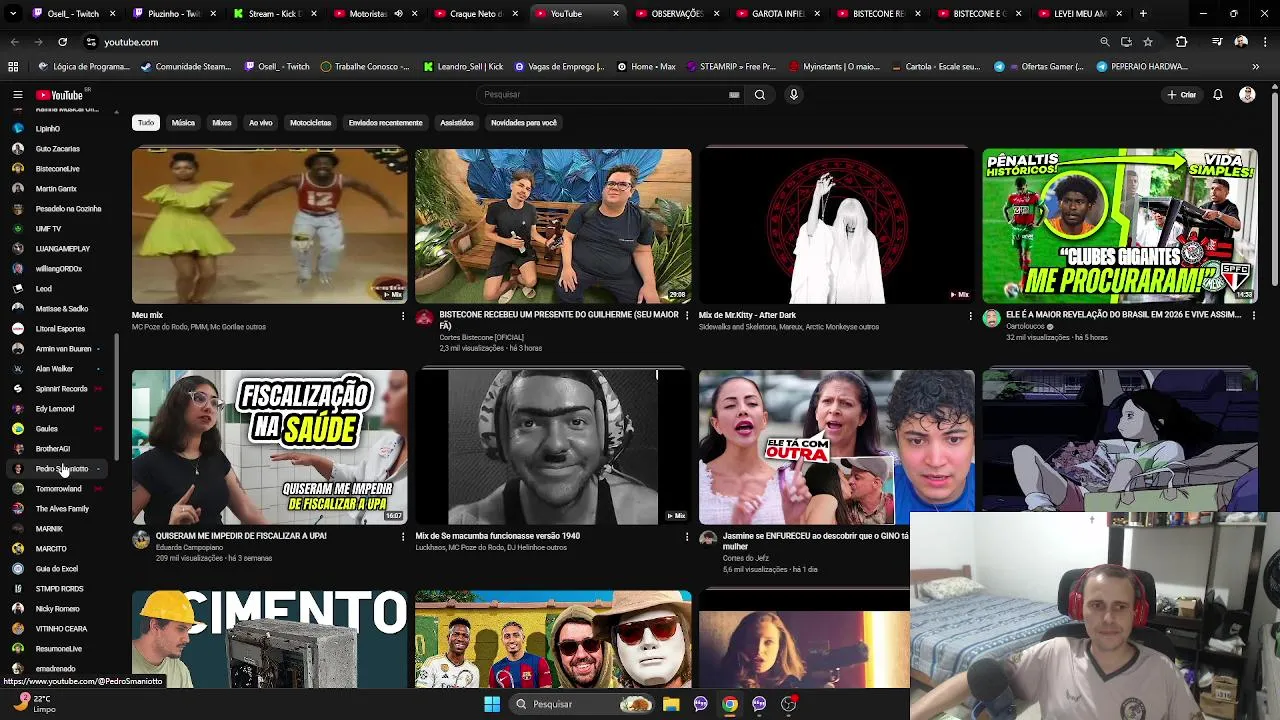
Task: Open Chrome apps grid in bookmarks bar
Action: click(x=13, y=67)
